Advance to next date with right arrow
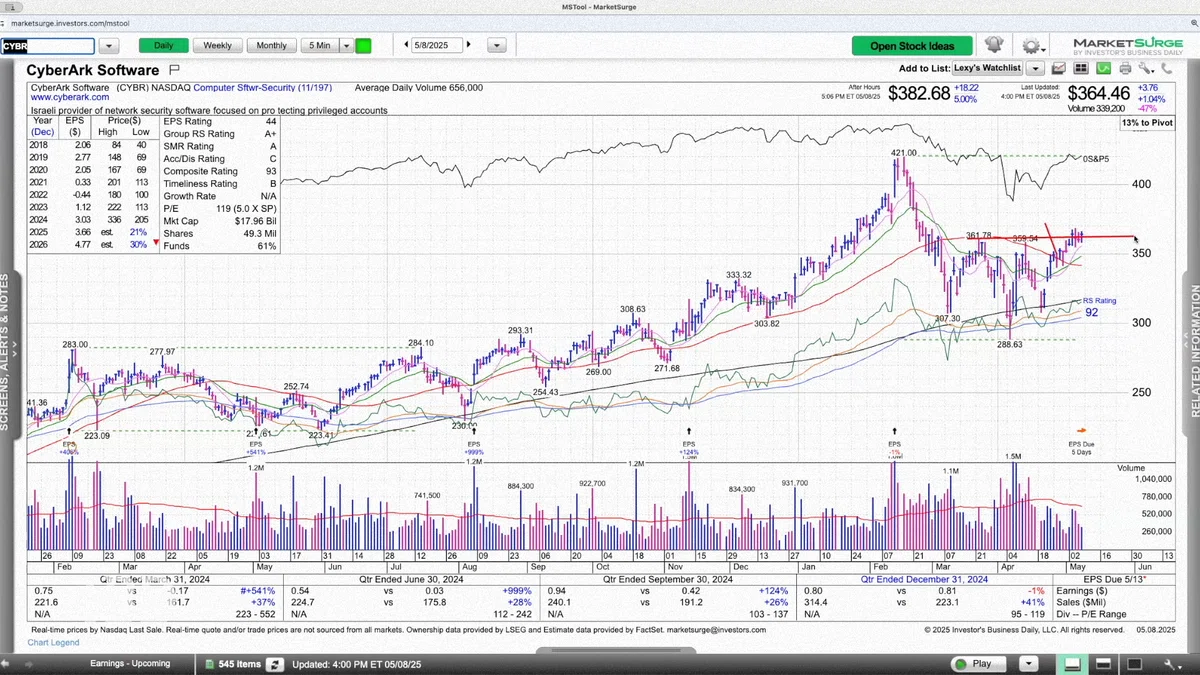Screen dimensions: 1200x675 (x=468, y=45)
